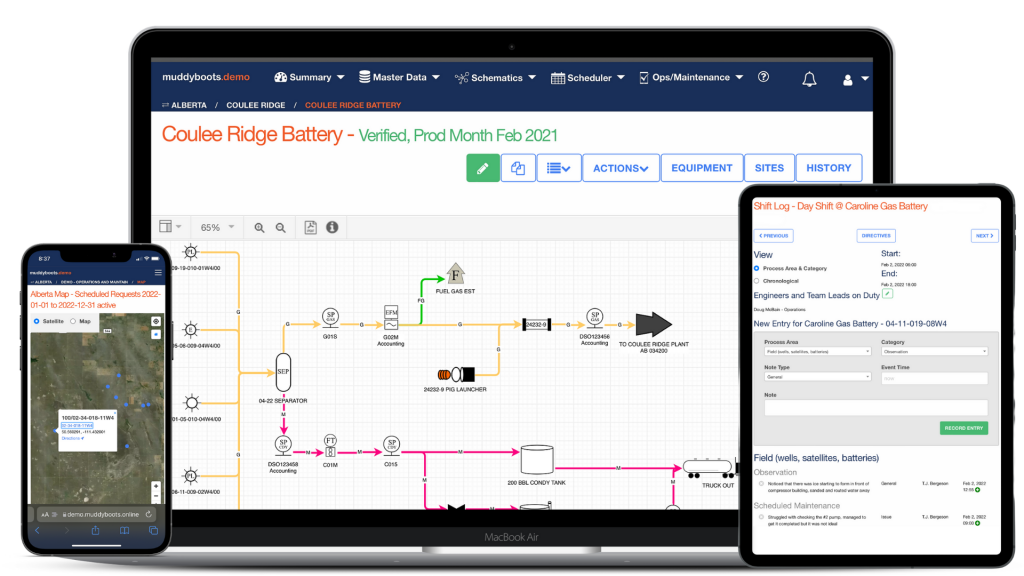The height and width of the screenshot is (576, 1024).
Task: Click the COULEE RIDGE BATTERY breadcrumb
Action: click(353, 105)
